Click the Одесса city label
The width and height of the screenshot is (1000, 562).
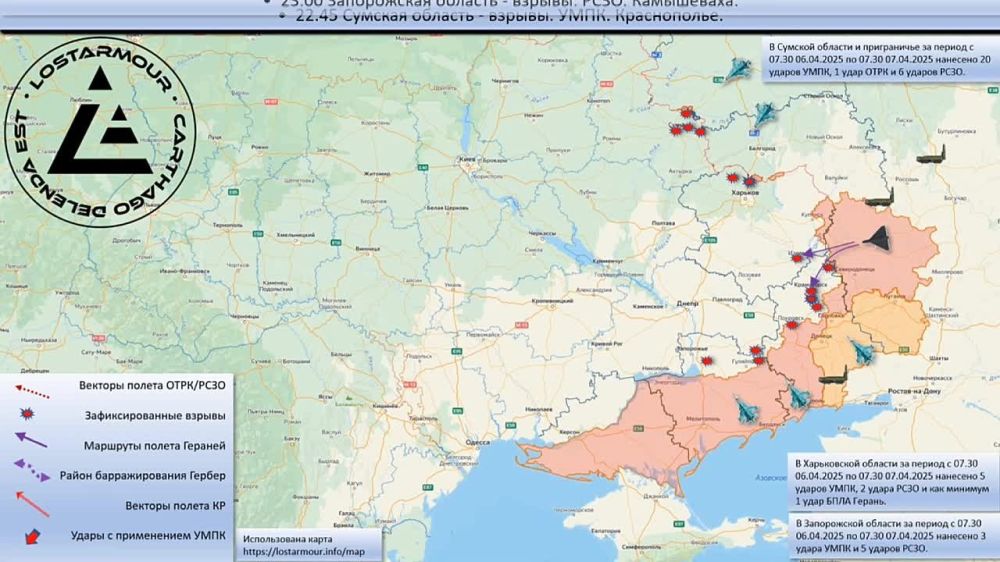point(477,442)
